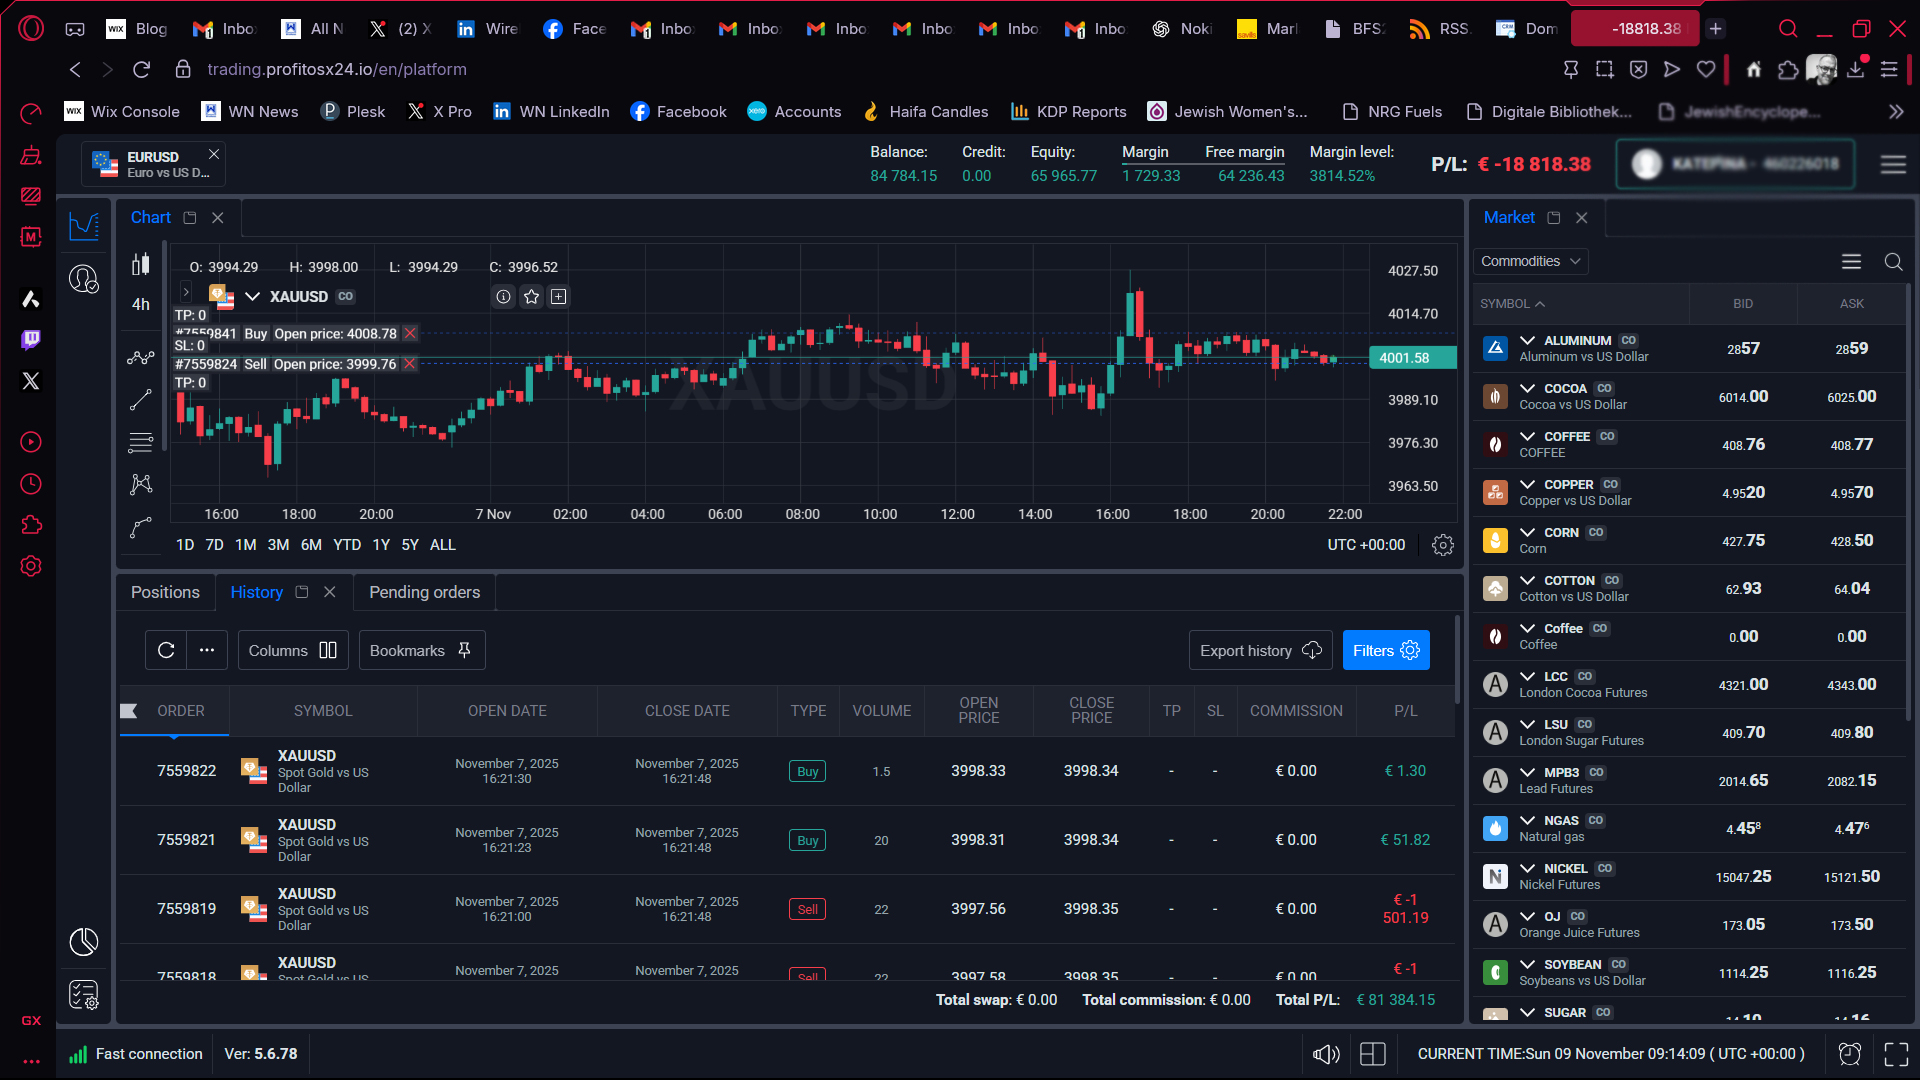This screenshot has width=1920, height=1080.
Task: Close sell order #7559824 on chart
Action: coord(409,364)
